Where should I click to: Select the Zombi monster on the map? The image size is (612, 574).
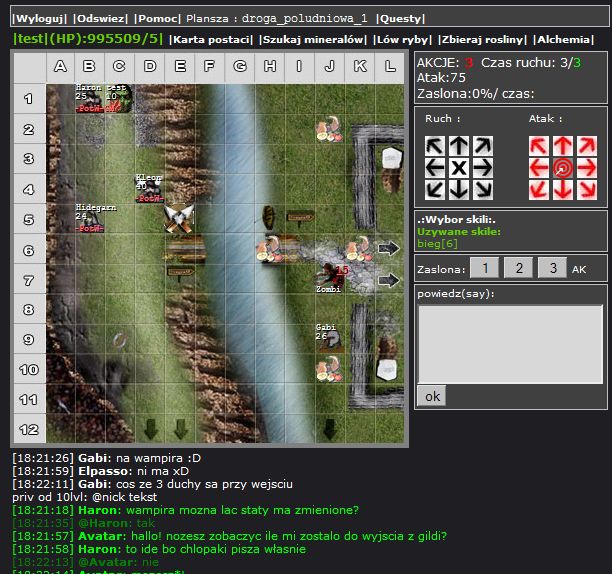(329, 279)
